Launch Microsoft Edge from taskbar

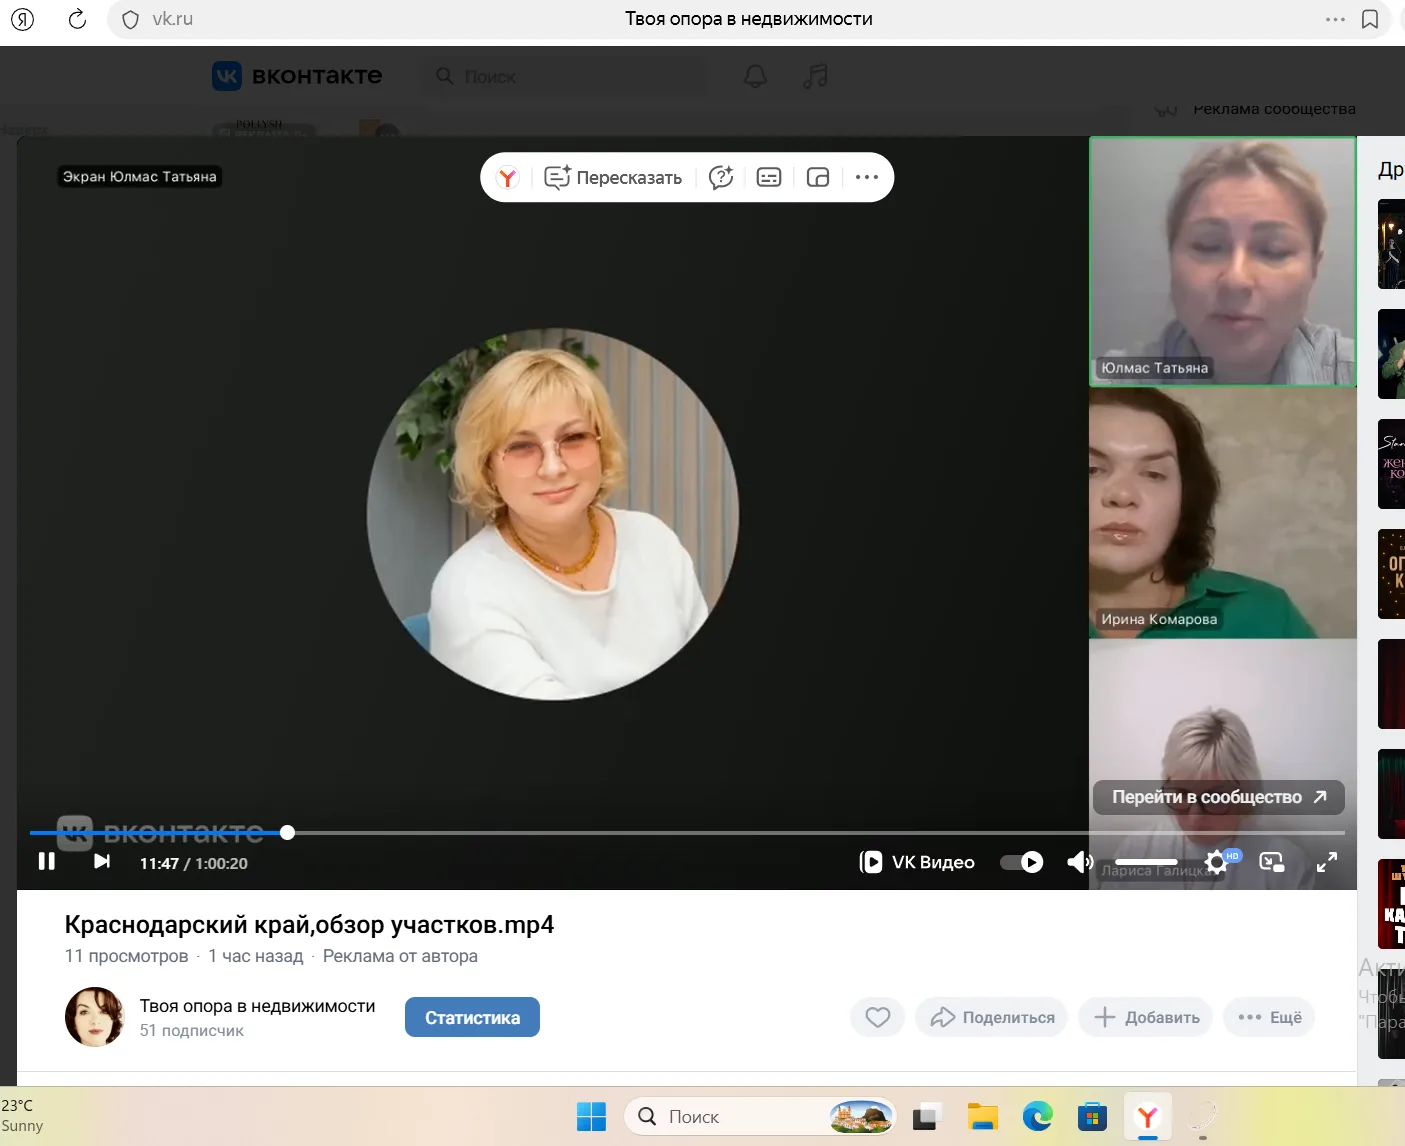point(1037,1116)
